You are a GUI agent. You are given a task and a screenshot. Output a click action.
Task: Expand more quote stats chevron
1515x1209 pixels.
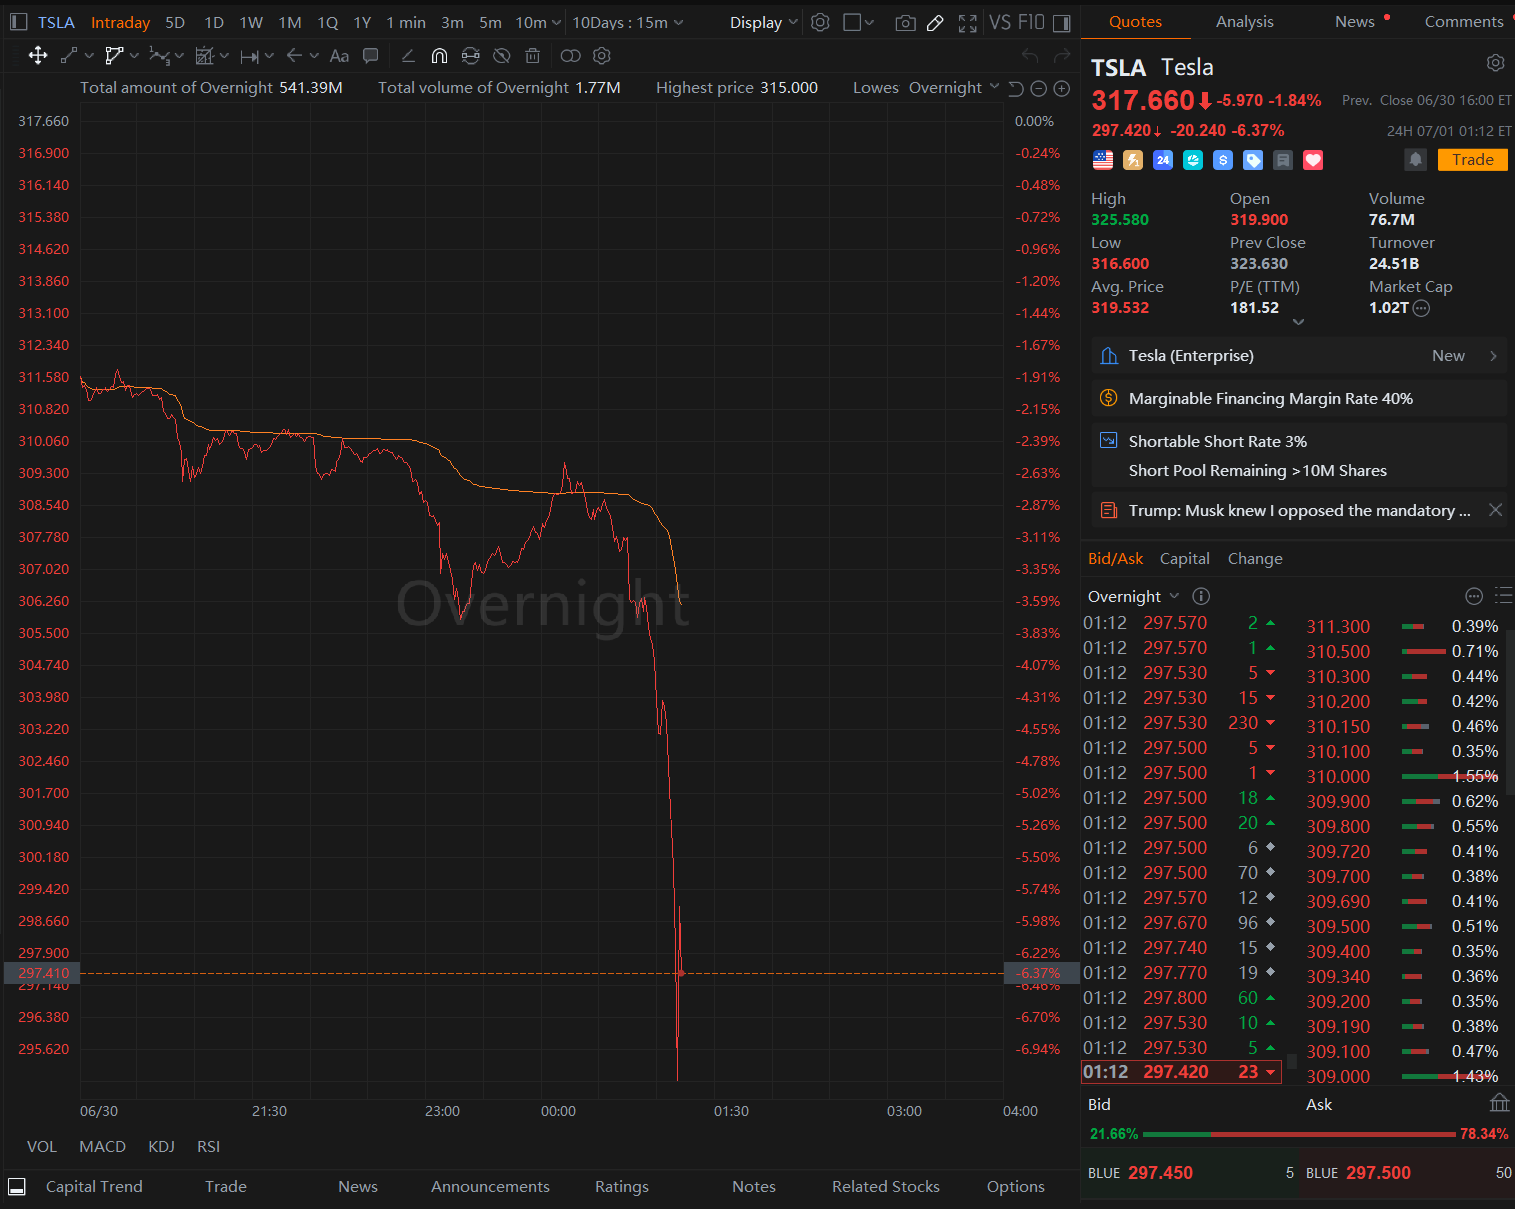coord(1298,322)
